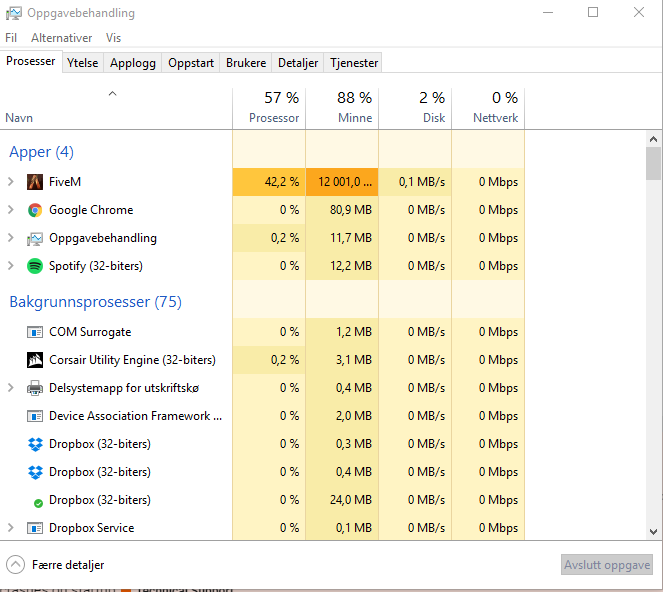Switch to the Detaljer tab
This screenshot has width=663, height=592.
click(298, 63)
